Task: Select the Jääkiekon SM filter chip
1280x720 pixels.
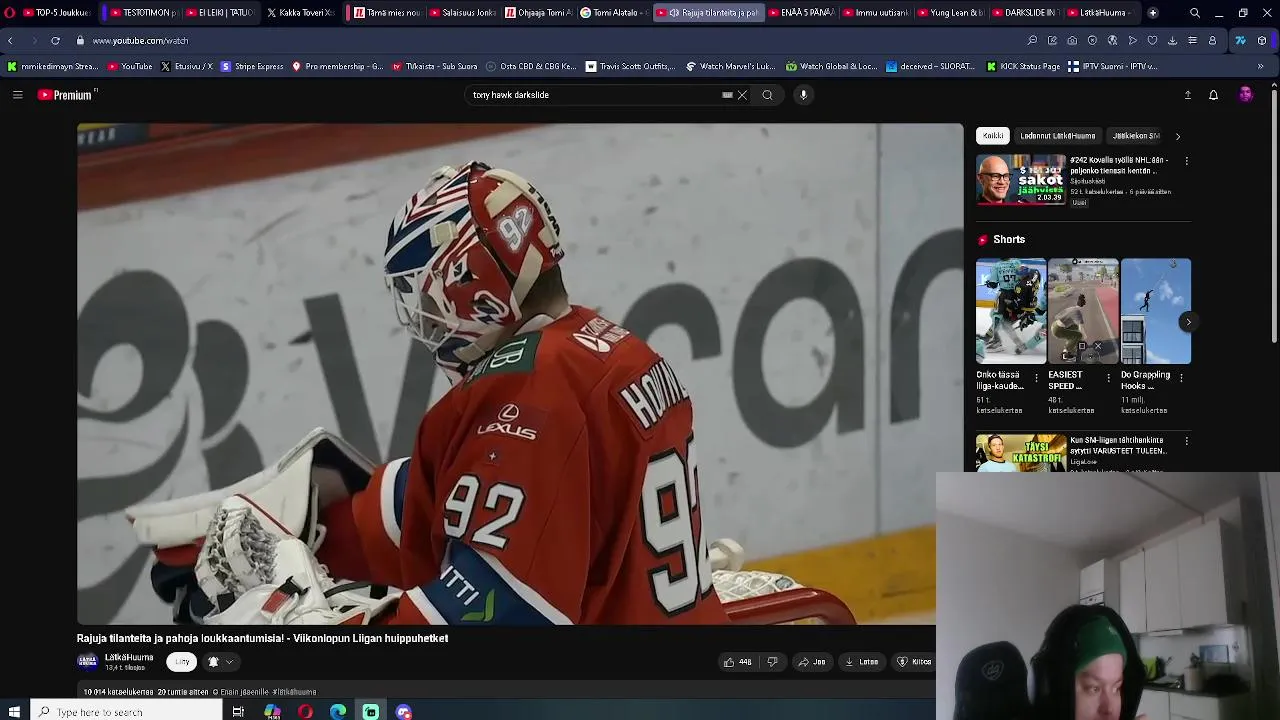Action: pos(1136,136)
